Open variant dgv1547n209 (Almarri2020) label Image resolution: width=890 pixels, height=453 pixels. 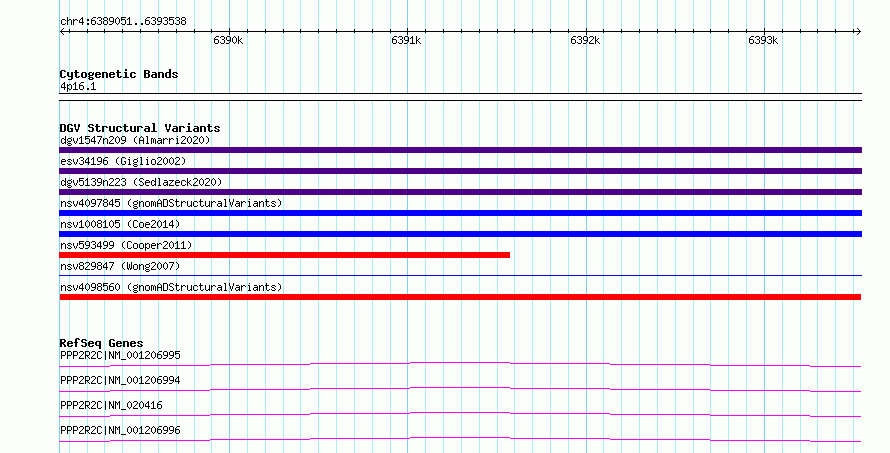click(135, 140)
